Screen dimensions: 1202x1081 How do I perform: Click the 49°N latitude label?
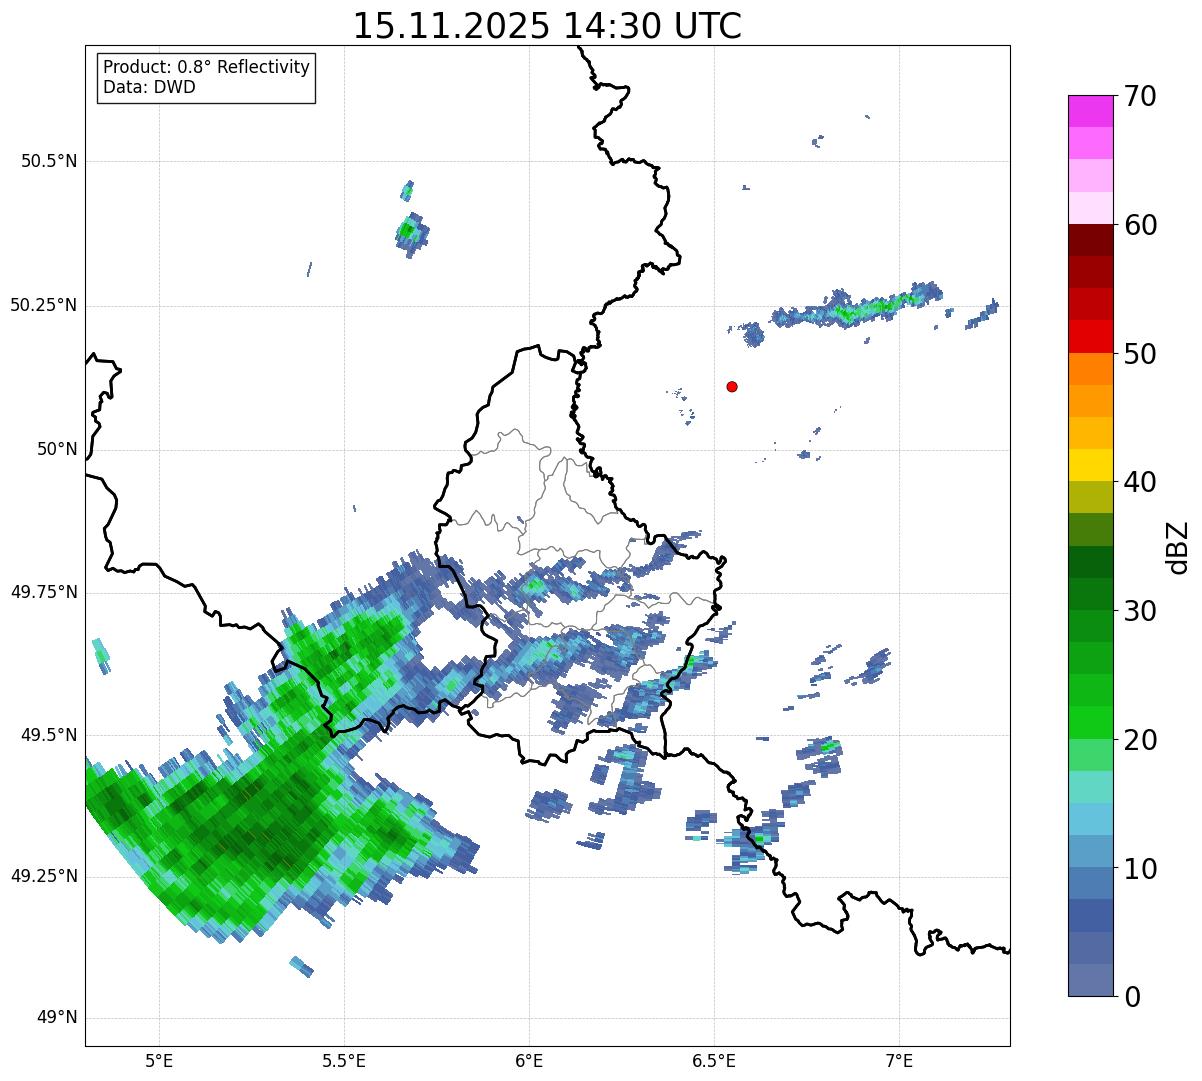[x=57, y=1018]
